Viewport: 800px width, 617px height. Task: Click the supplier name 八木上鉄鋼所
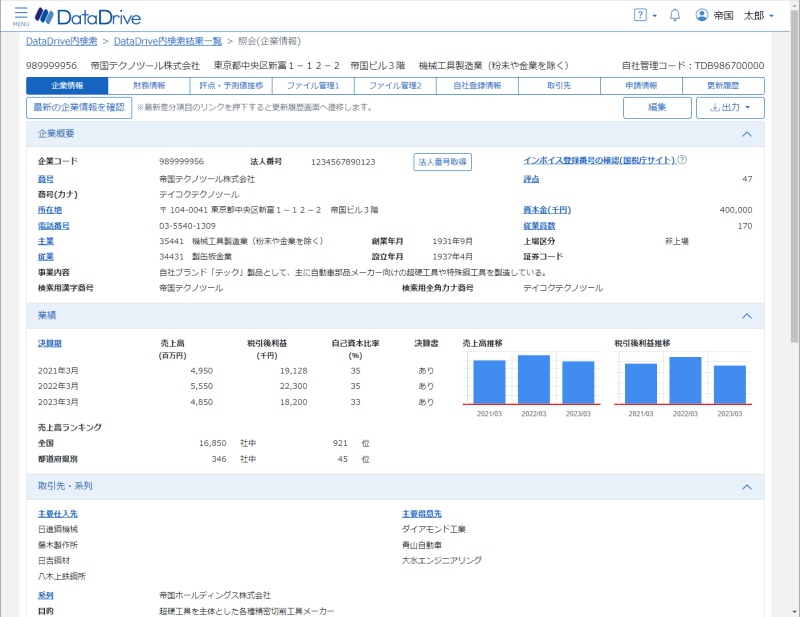[x=62, y=576]
